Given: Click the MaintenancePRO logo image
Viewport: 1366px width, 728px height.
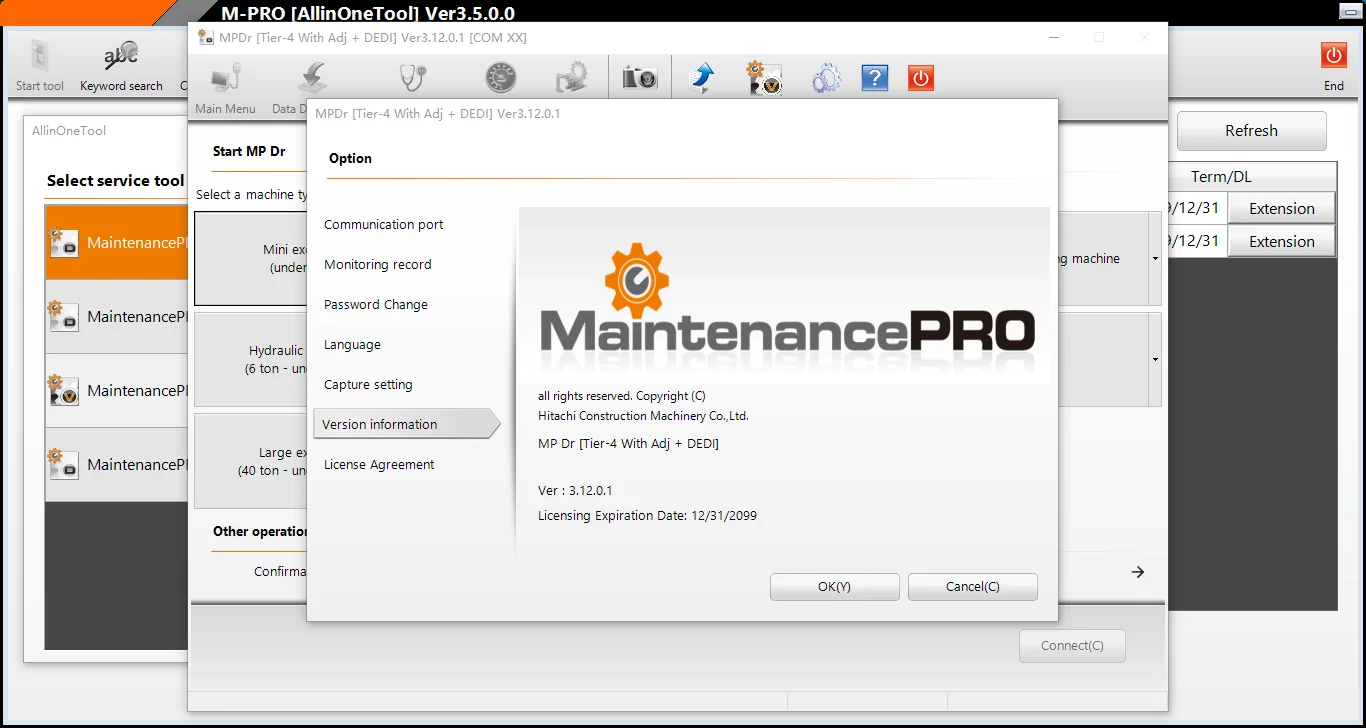Looking at the screenshot, I should pyautogui.click(x=784, y=295).
